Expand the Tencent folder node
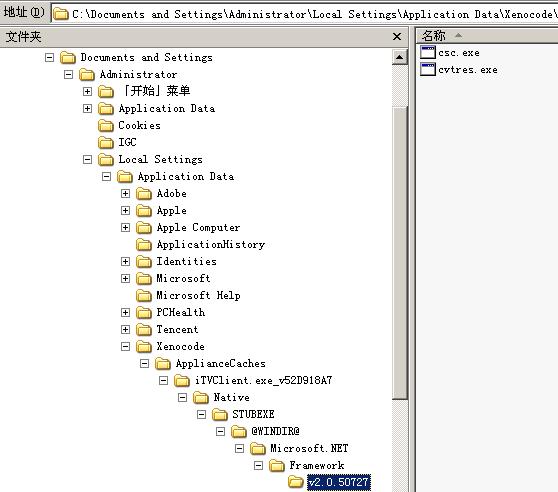The height and width of the screenshot is (492, 558). point(125,329)
